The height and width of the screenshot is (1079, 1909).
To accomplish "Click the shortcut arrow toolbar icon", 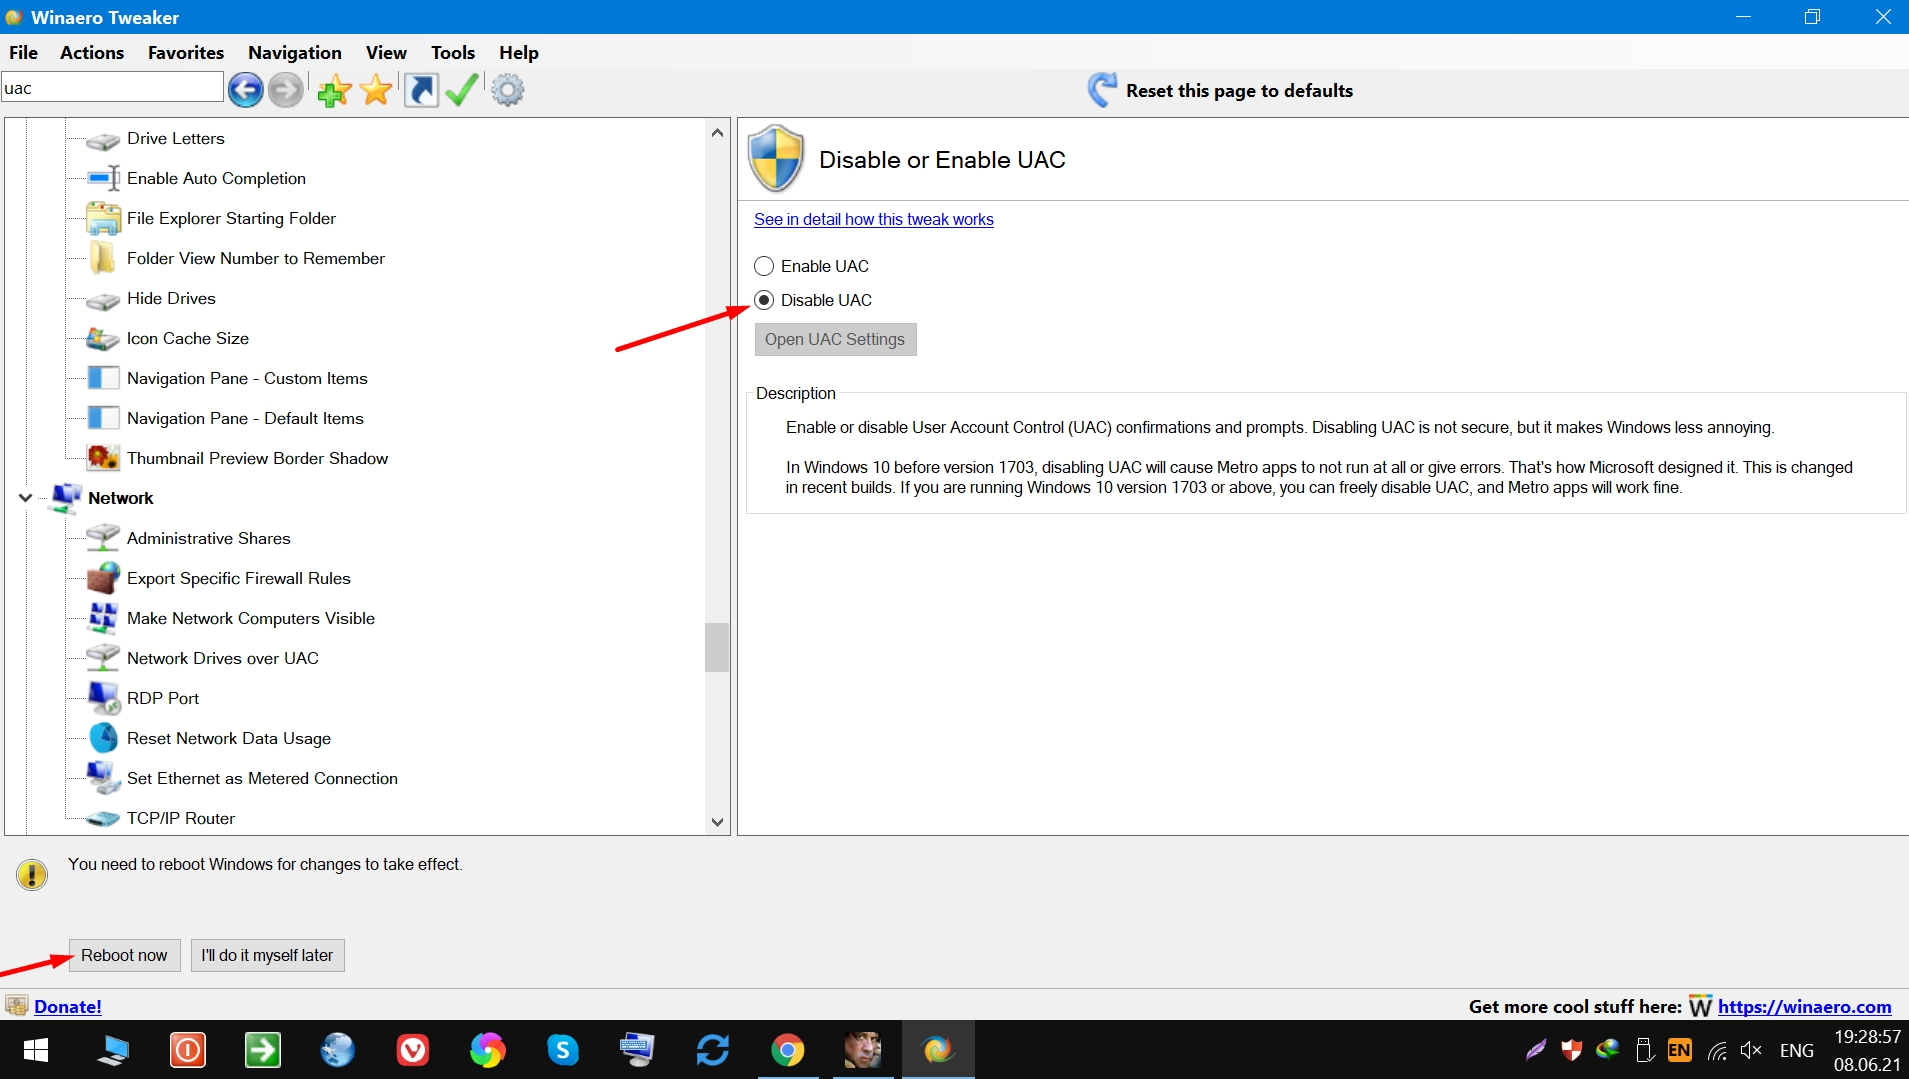I will (421, 90).
